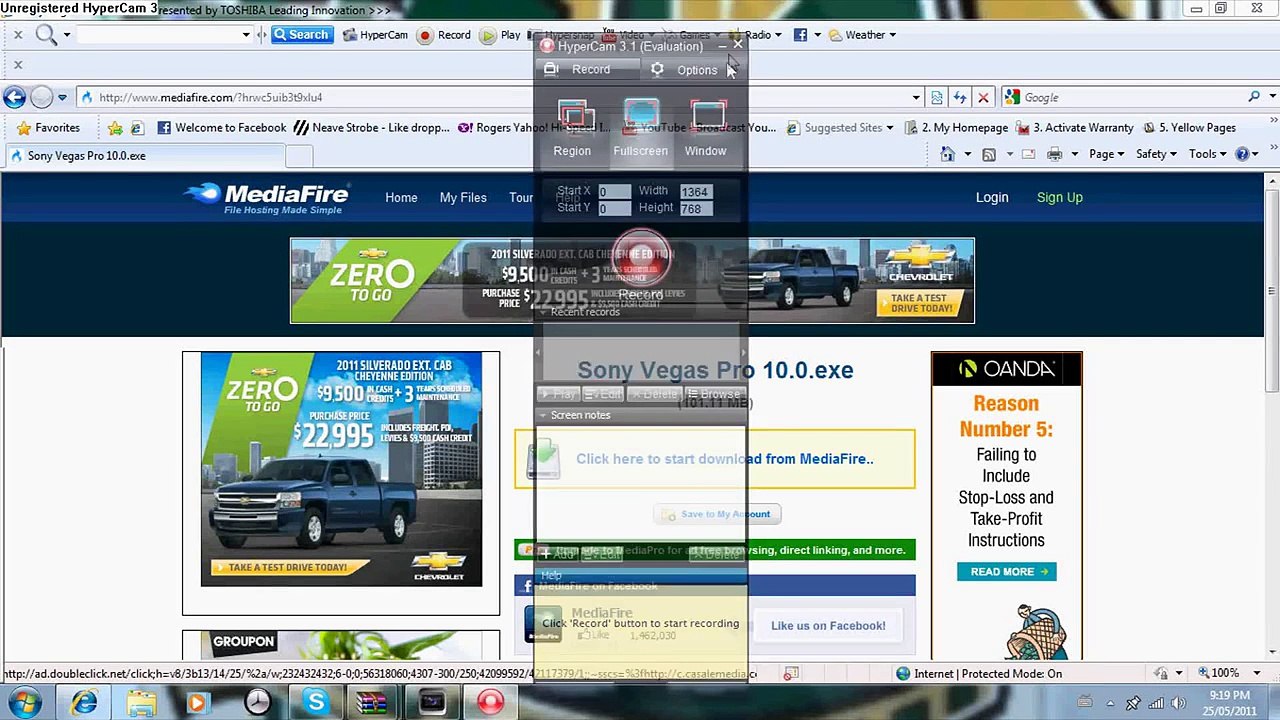Image resolution: width=1280 pixels, height=720 pixels.
Task: Click the Facebook icon in the toolbar
Action: (800, 35)
